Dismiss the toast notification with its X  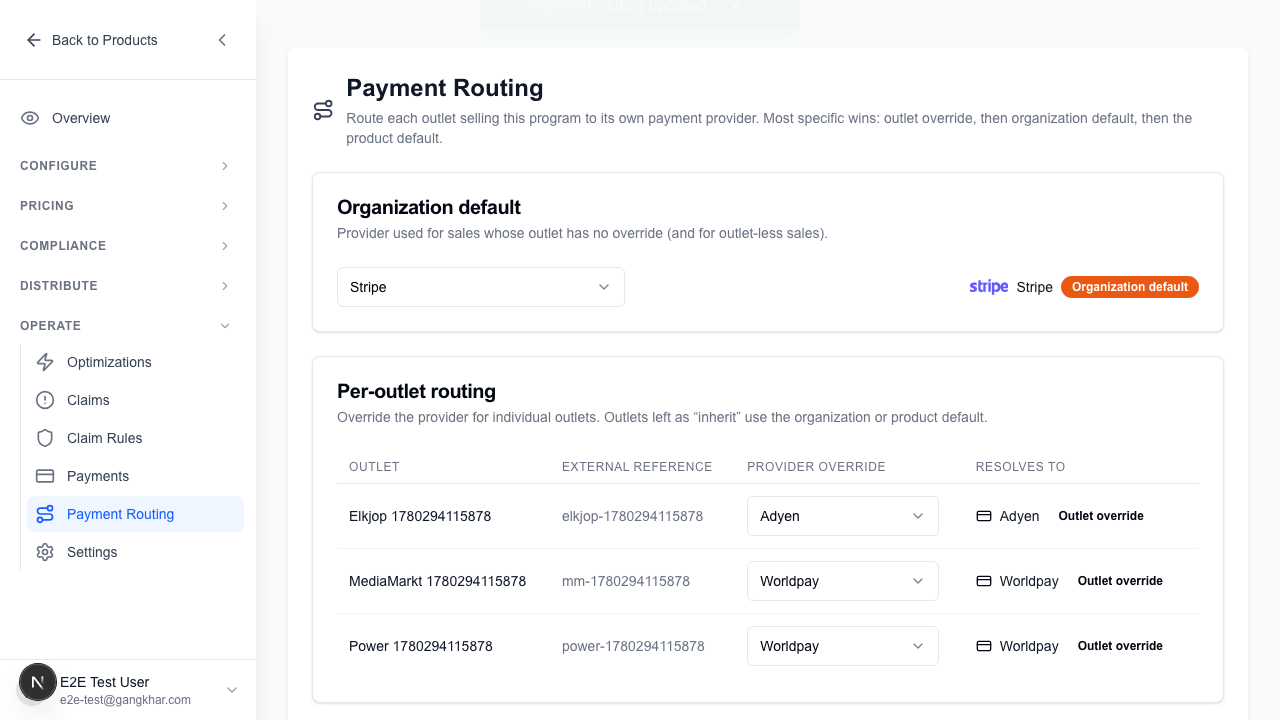point(734,6)
